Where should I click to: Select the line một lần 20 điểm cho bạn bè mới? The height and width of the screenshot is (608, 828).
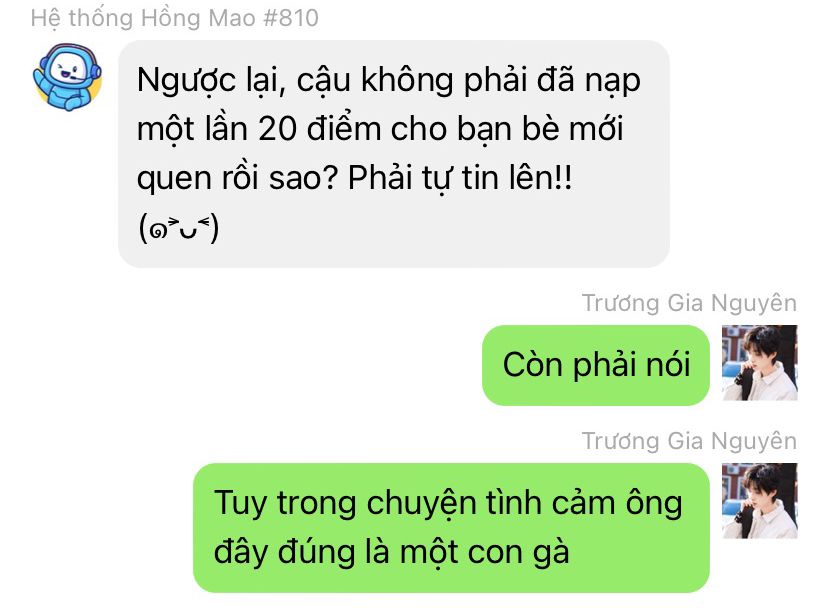click(x=380, y=129)
